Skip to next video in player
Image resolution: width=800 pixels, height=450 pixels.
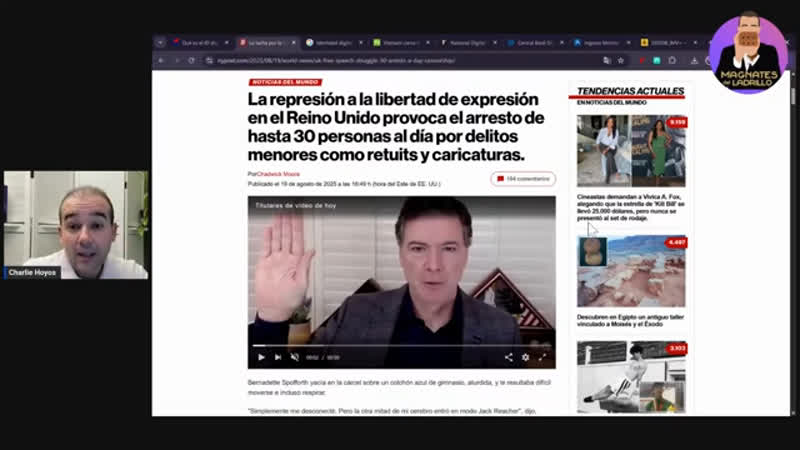tap(277, 357)
